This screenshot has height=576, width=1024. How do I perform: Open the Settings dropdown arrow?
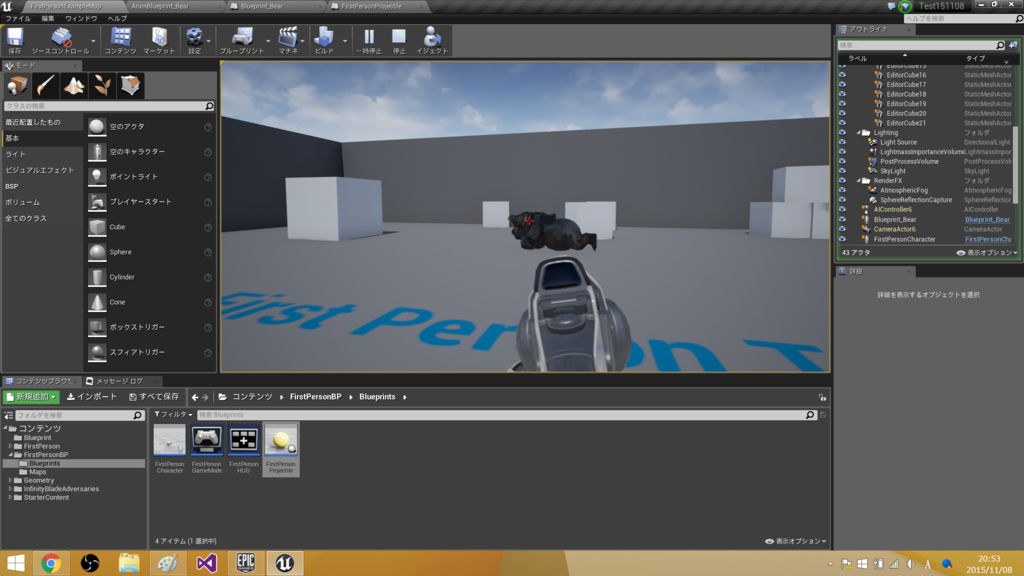[209, 40]
